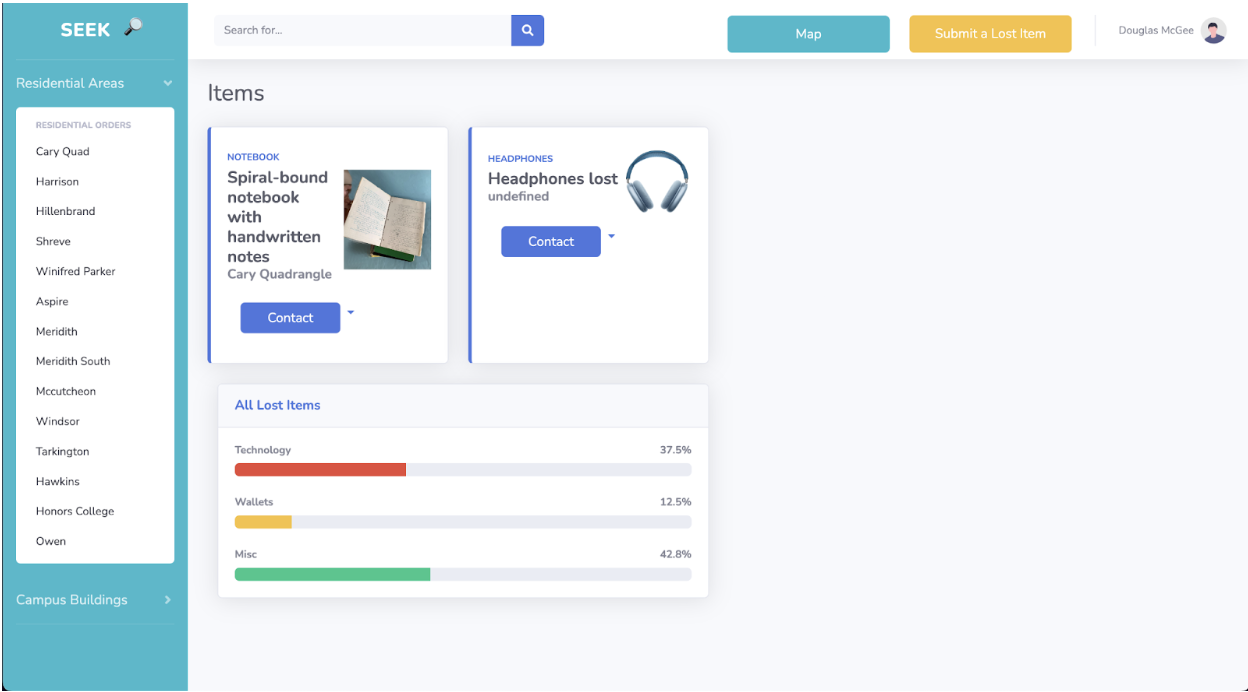Click the undefined text under headphones
The image size is (1248, 692).
pyautogui.click(x=518, y=197)
